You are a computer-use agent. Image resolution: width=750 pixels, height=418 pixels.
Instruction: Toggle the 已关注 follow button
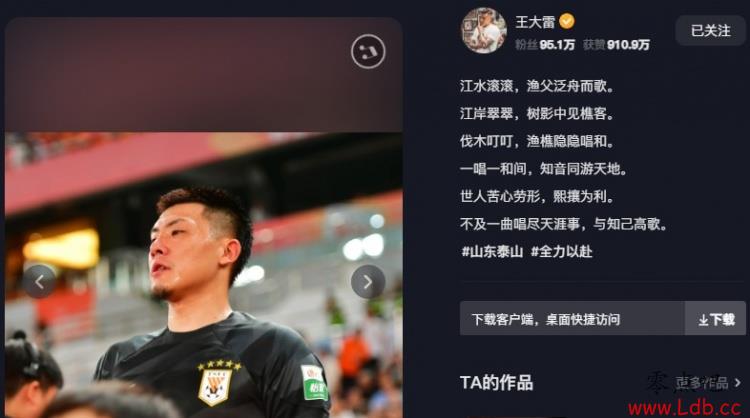pos(710,31)
